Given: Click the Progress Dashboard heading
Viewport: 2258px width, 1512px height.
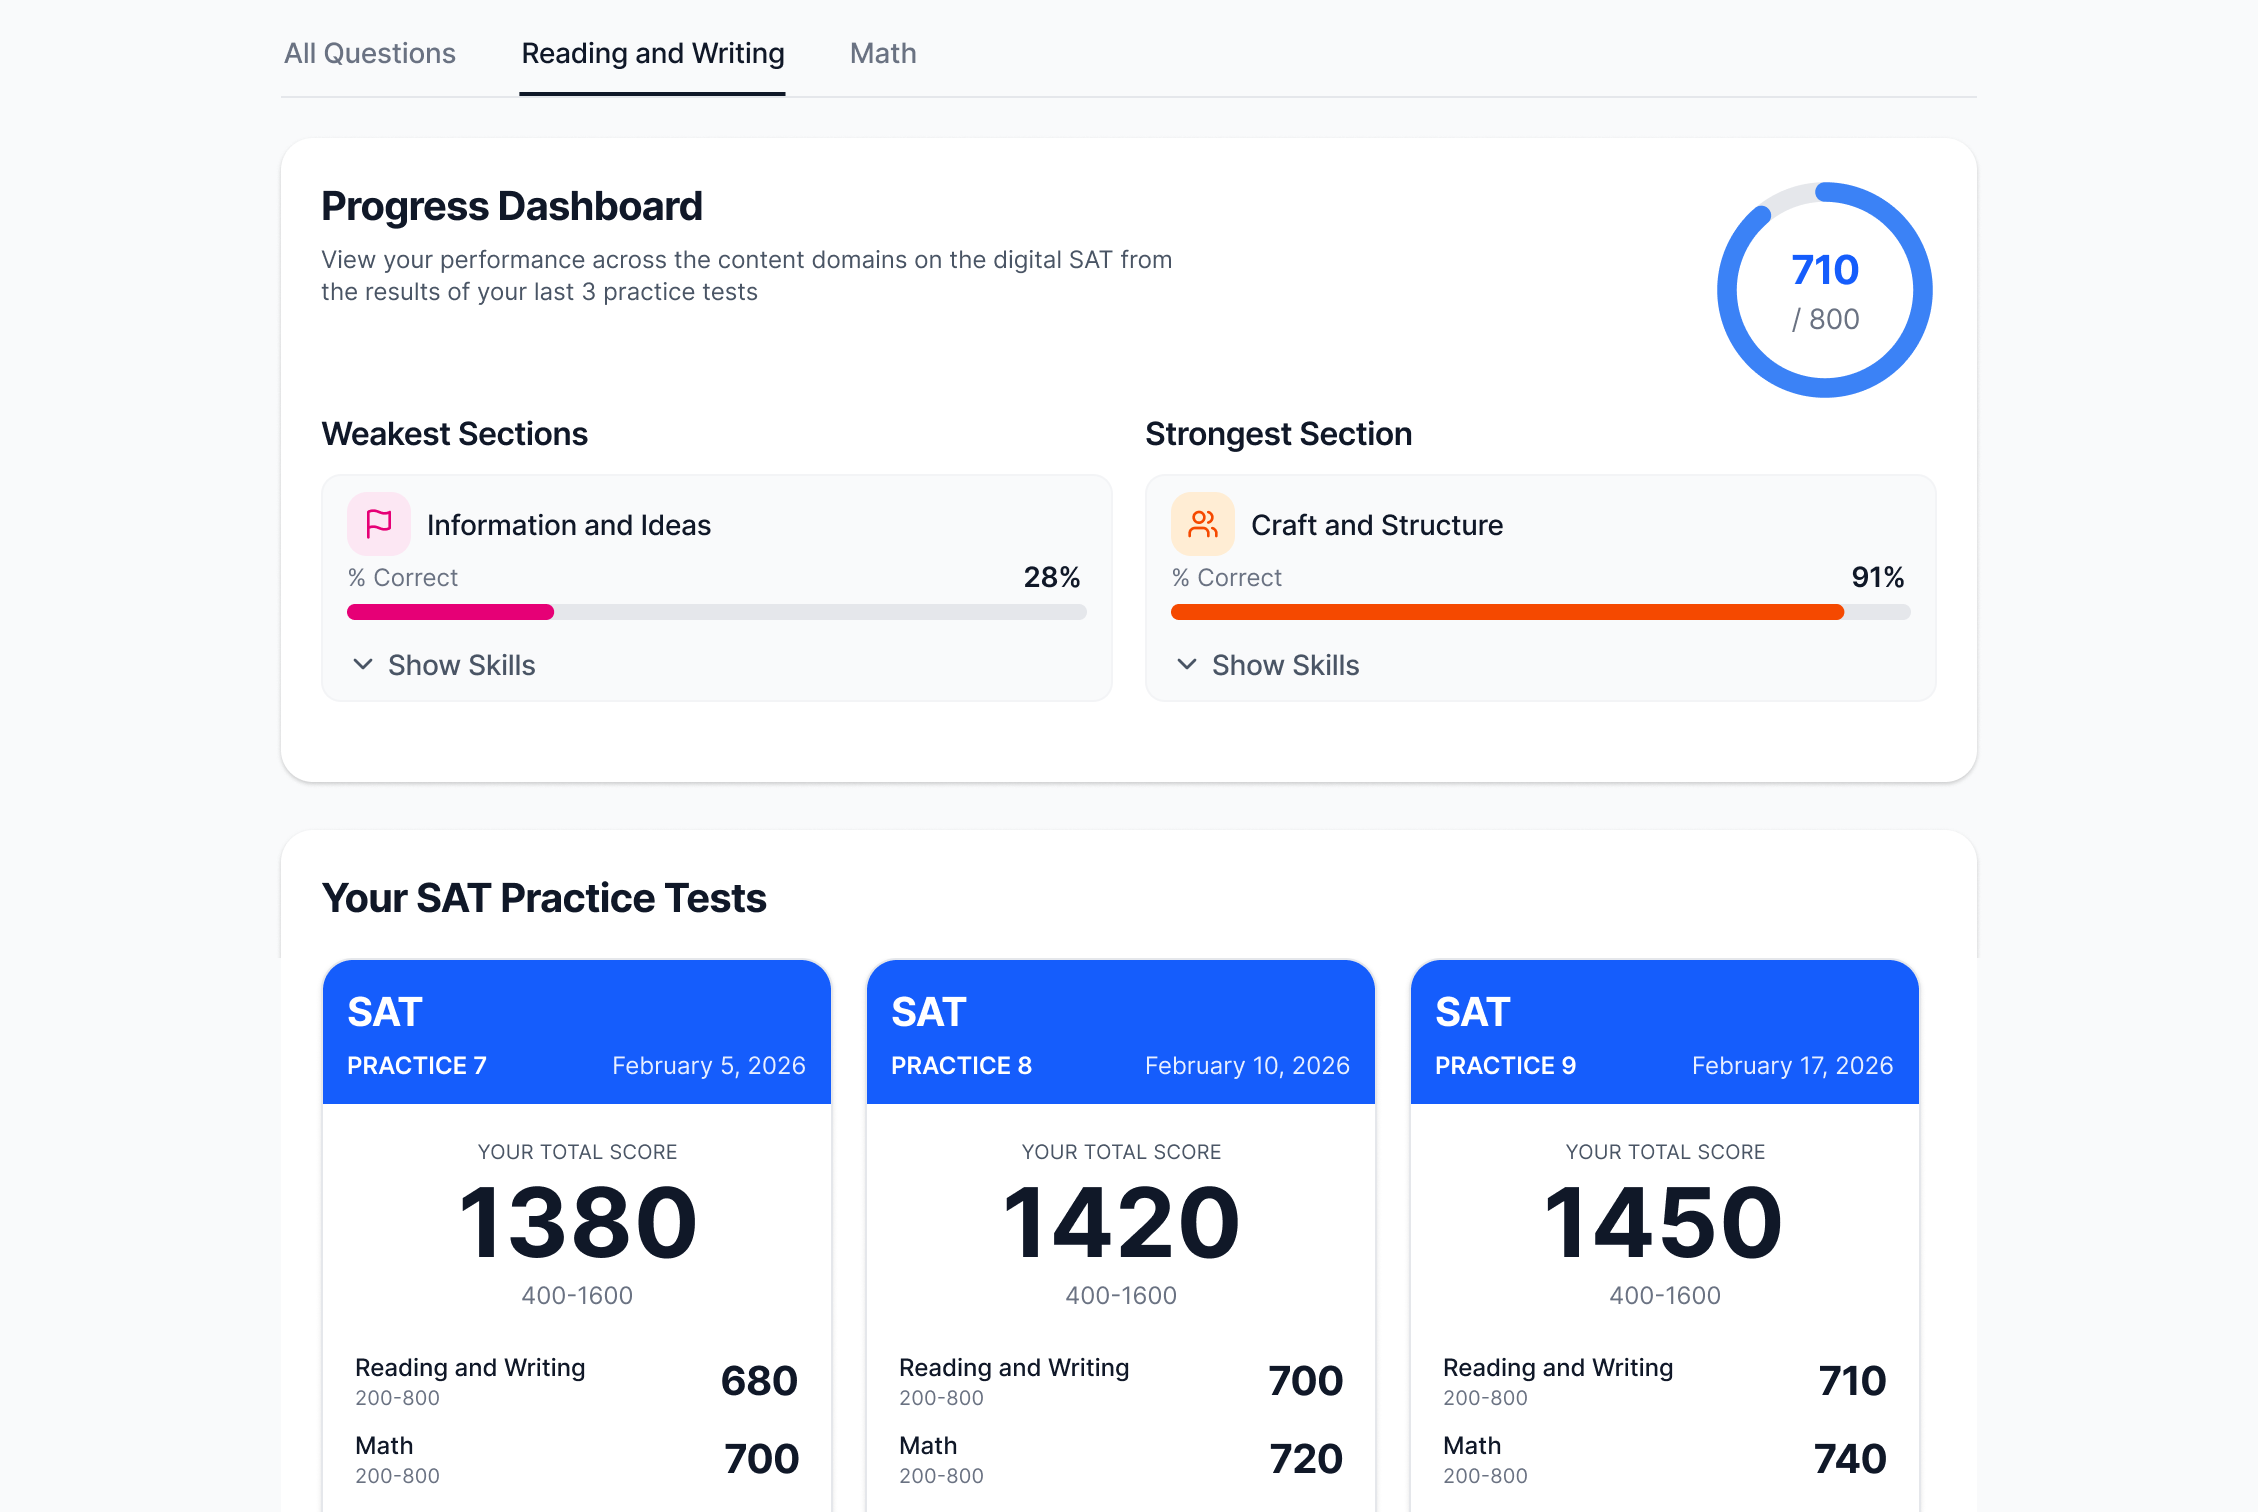Looking at the screenshot, I should pos(512,206).
